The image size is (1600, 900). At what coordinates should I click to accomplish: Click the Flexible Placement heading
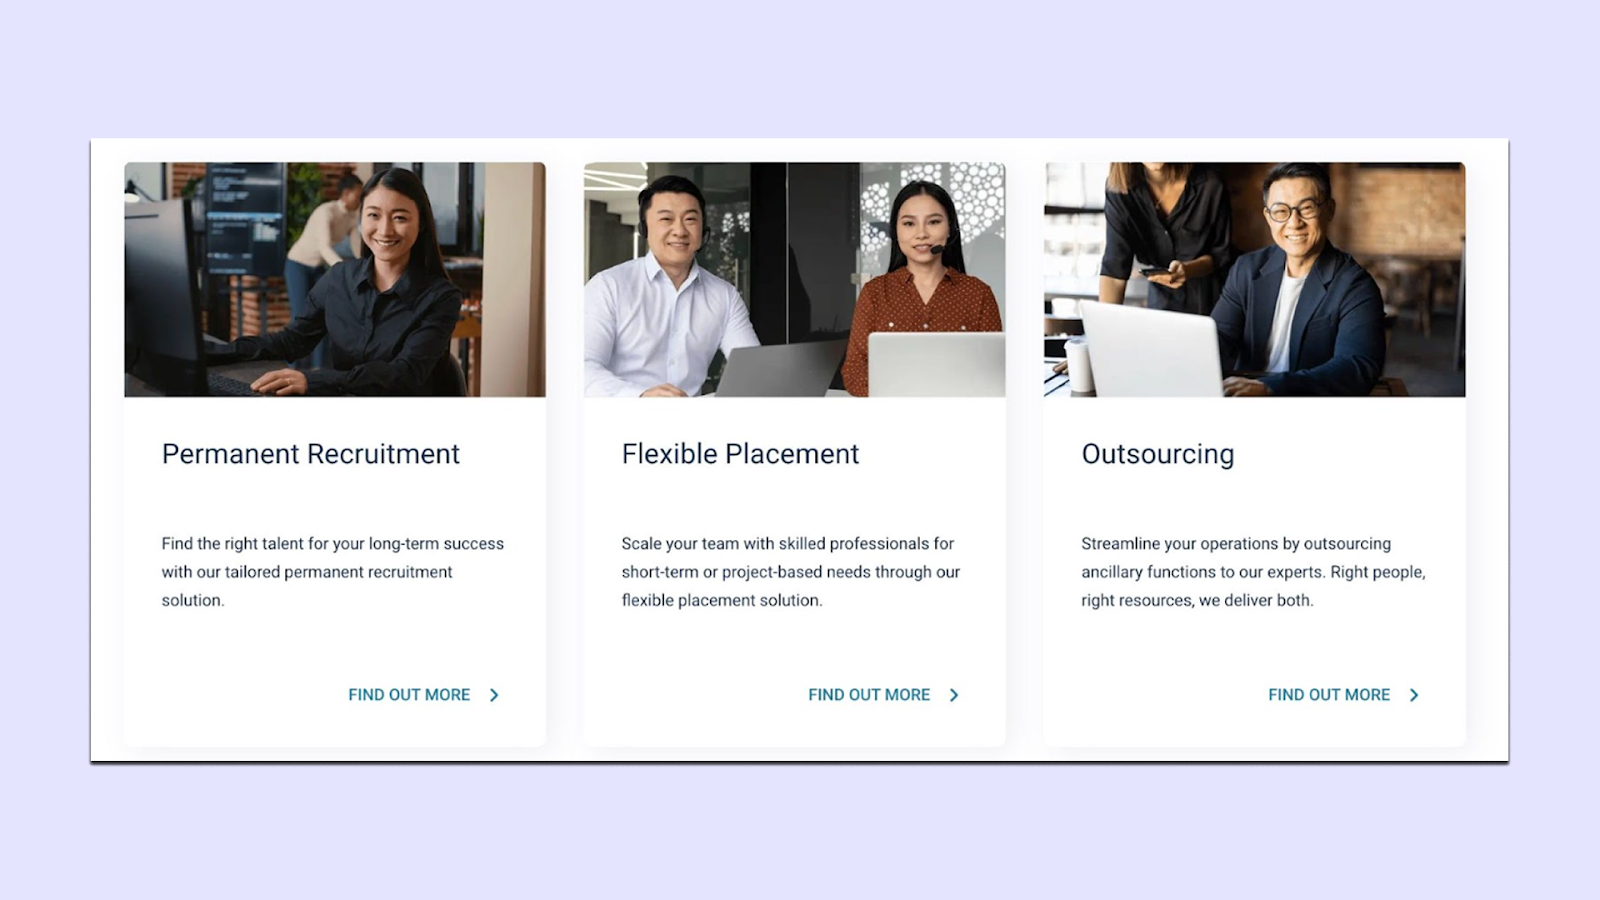[x=740, y=454]
